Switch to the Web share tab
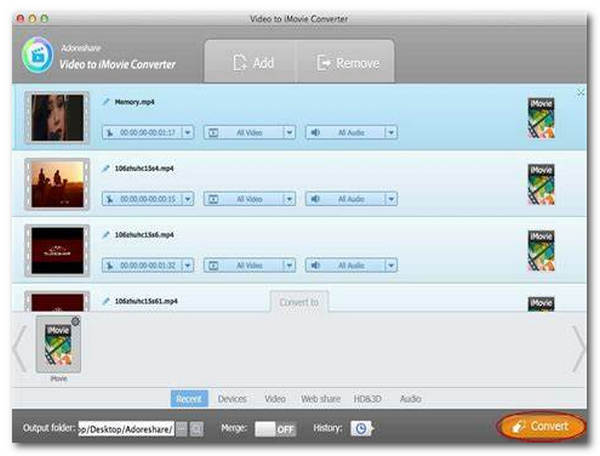This screenshot has height=456, width=600. [321, 399]
